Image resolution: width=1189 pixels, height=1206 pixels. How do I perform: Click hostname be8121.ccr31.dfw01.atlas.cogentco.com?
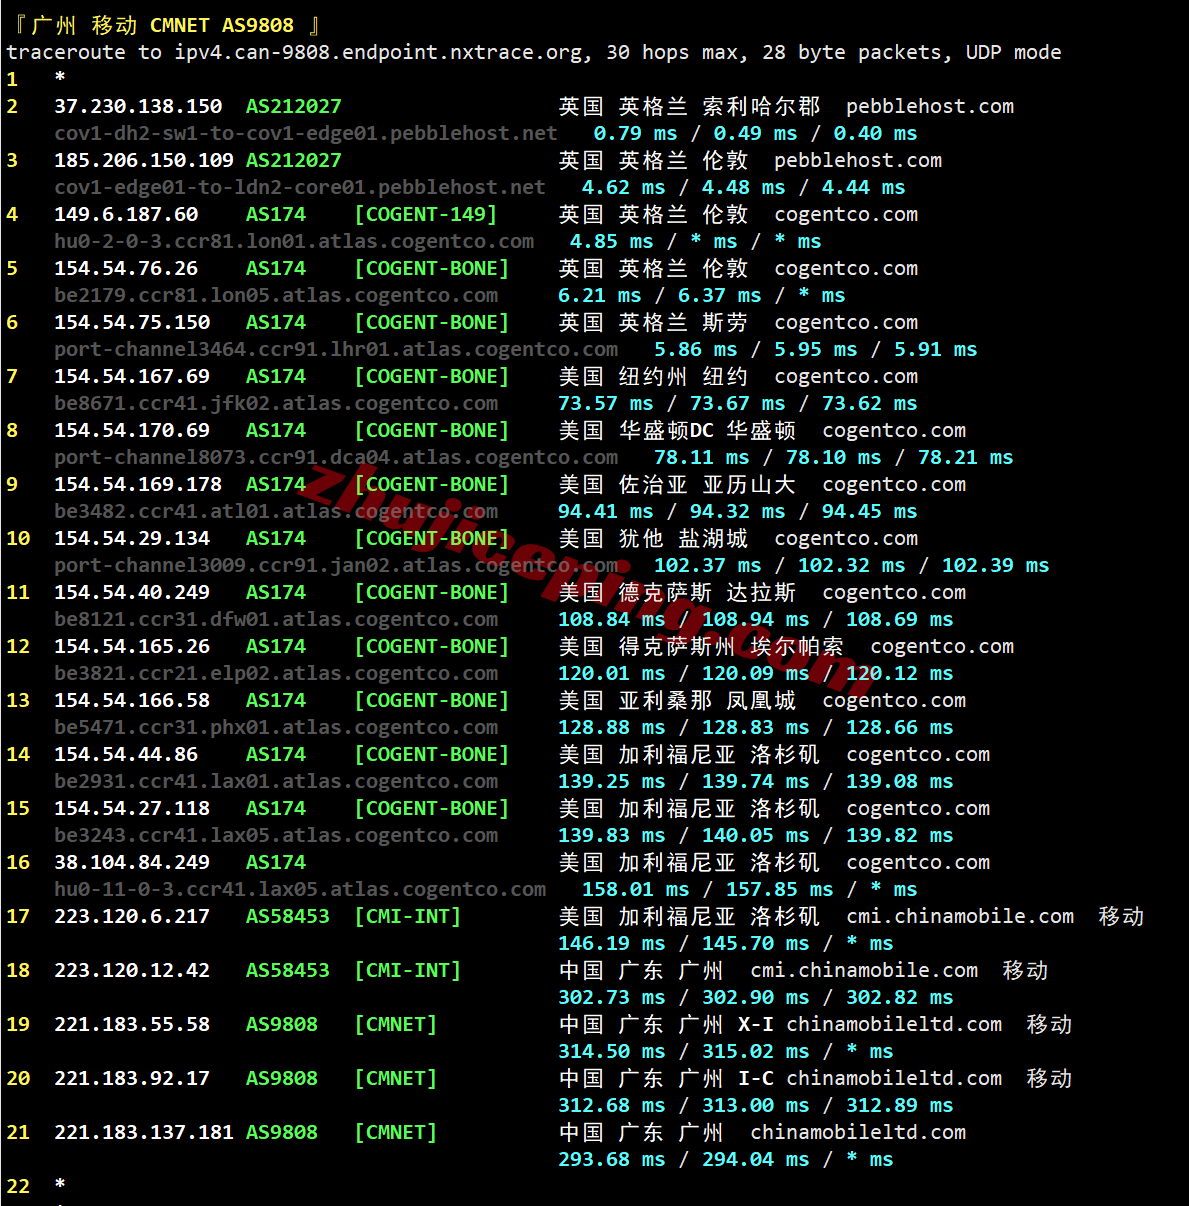pos(276,619)
